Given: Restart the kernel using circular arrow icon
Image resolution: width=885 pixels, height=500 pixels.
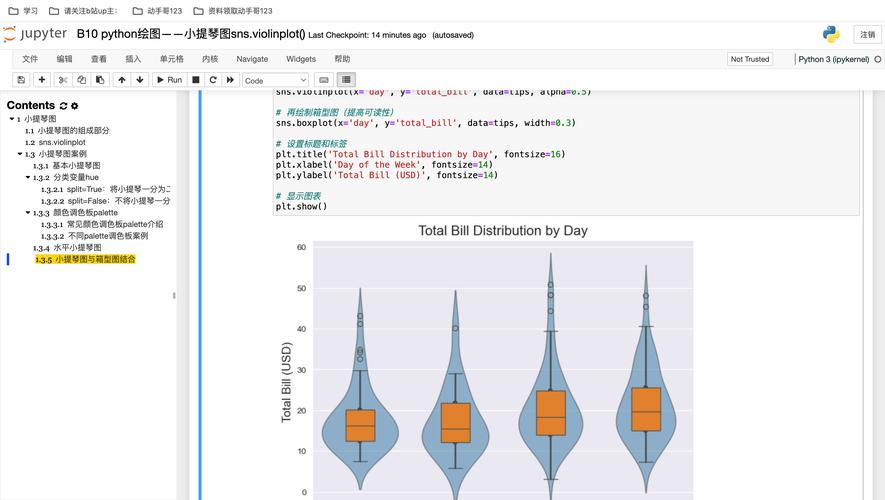Looking at the screenshot, I should pyautogui.click(x=213, y=80).
